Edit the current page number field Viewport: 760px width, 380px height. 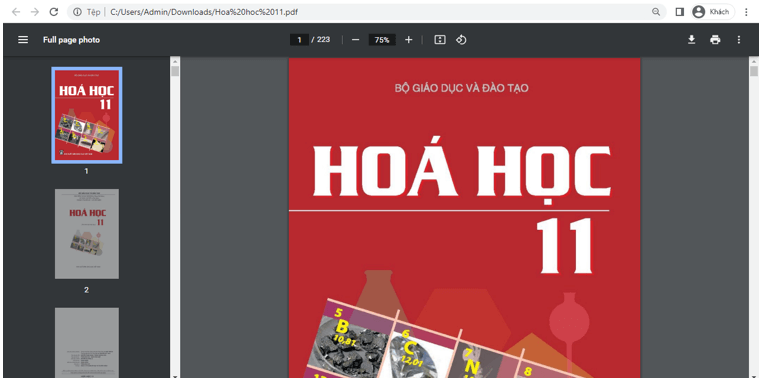(x=299, y=40)
